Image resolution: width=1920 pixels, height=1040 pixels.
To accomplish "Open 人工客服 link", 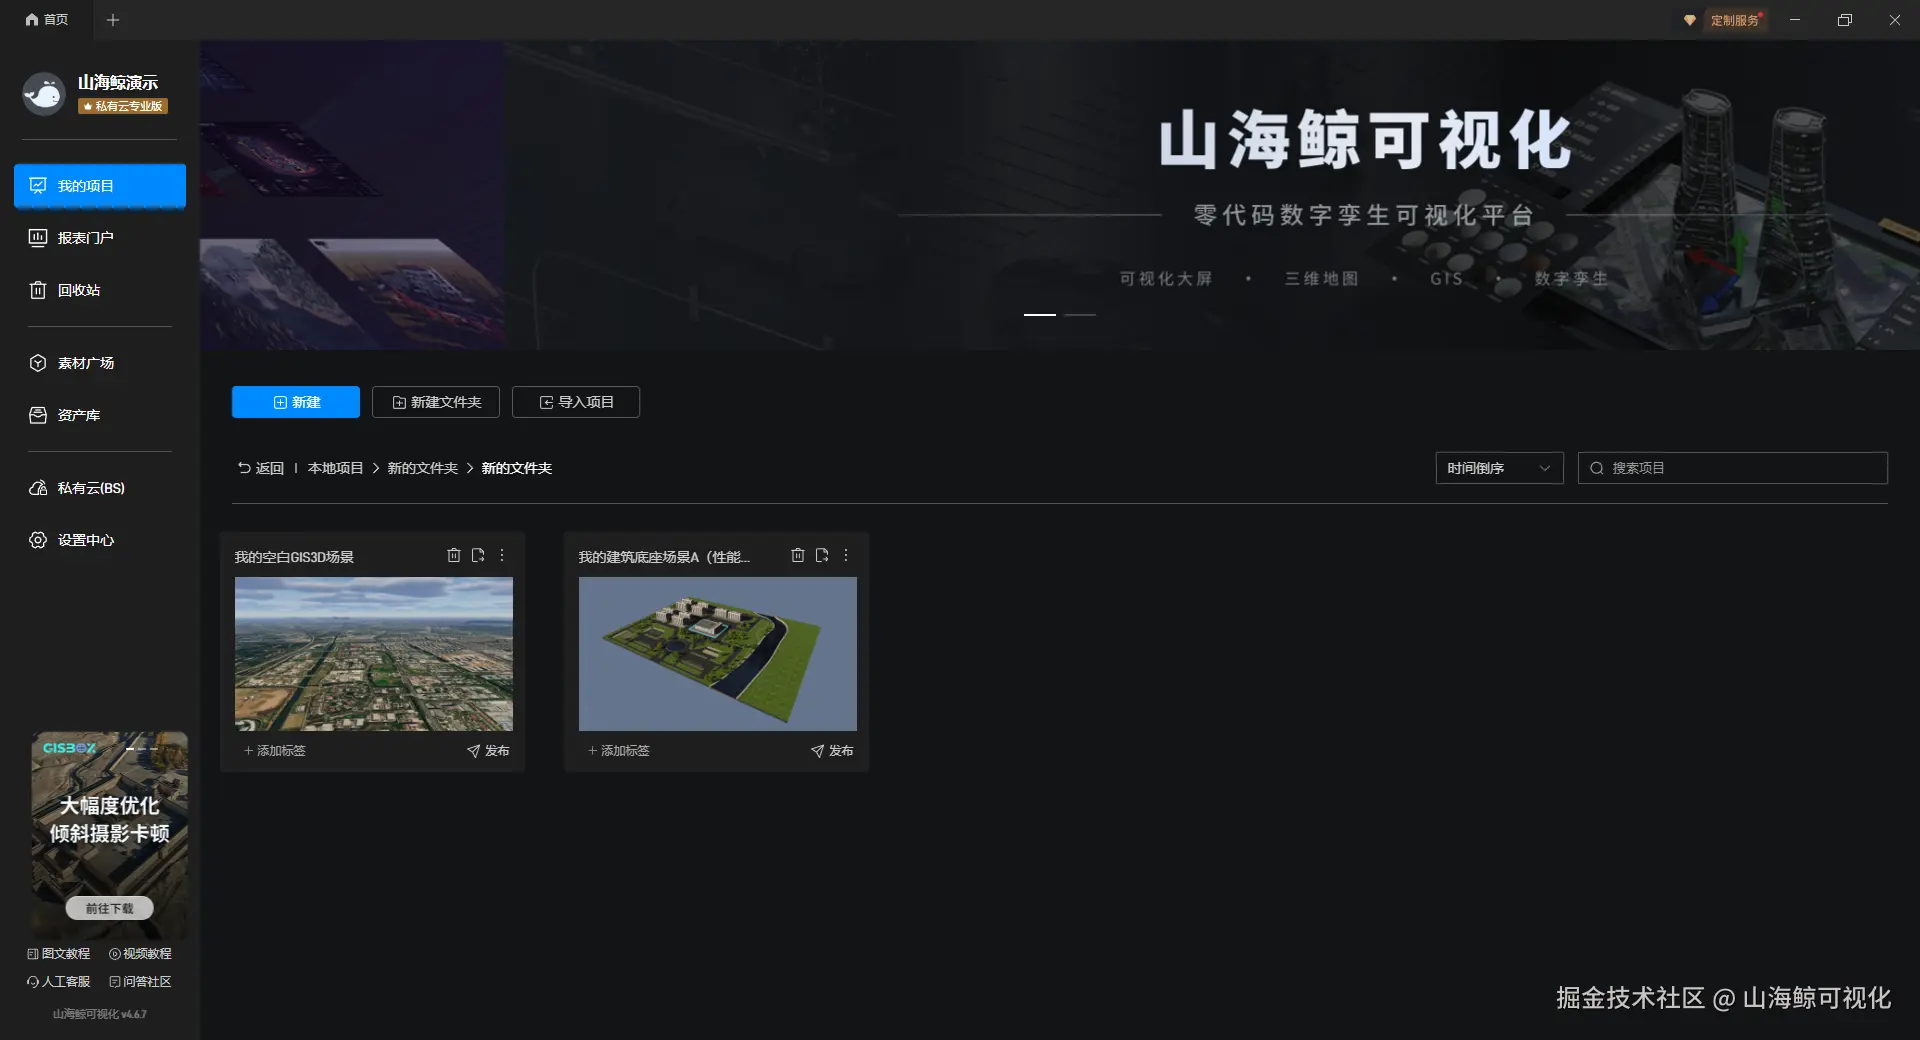I will click(59, 982).
